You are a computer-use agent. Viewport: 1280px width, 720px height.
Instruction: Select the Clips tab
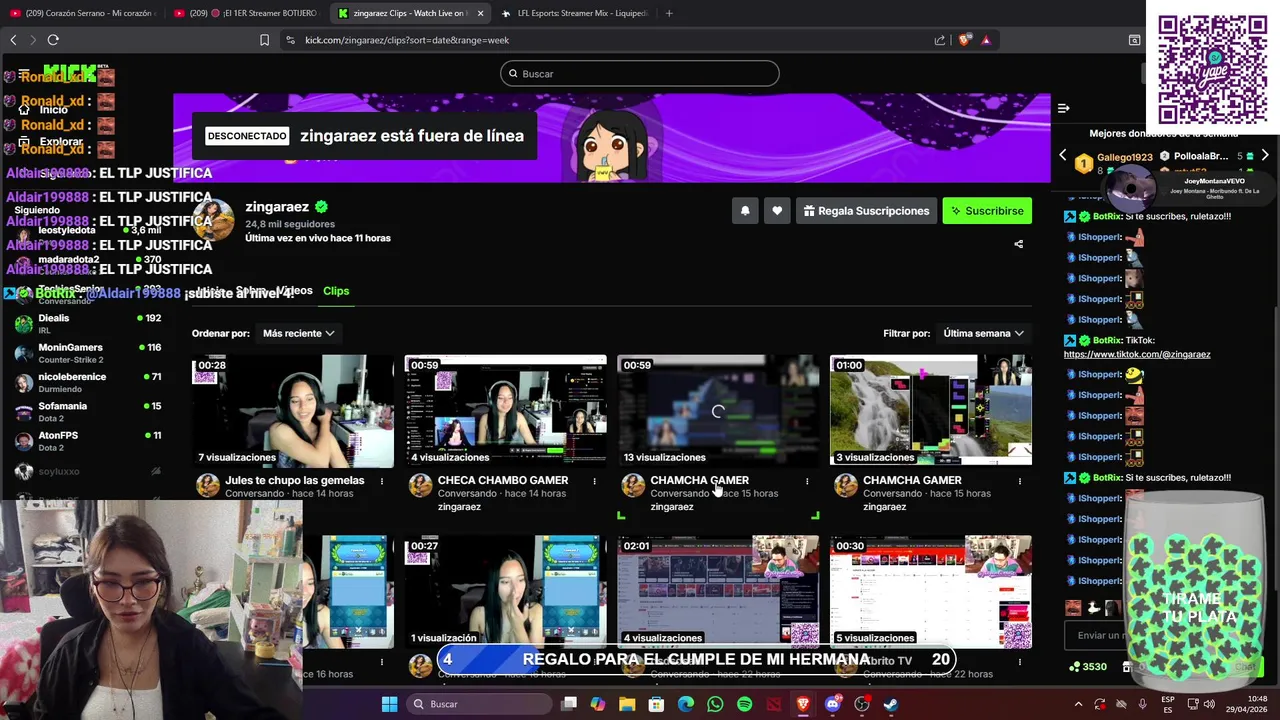336,291
